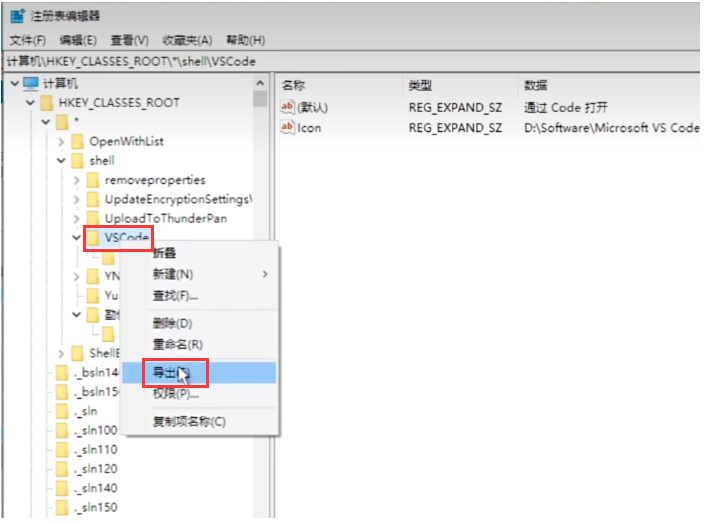Open the 收藏夹(A) menu
This screenshot has height=524, width=705.
pyautogui.click(x=187, y=40)
